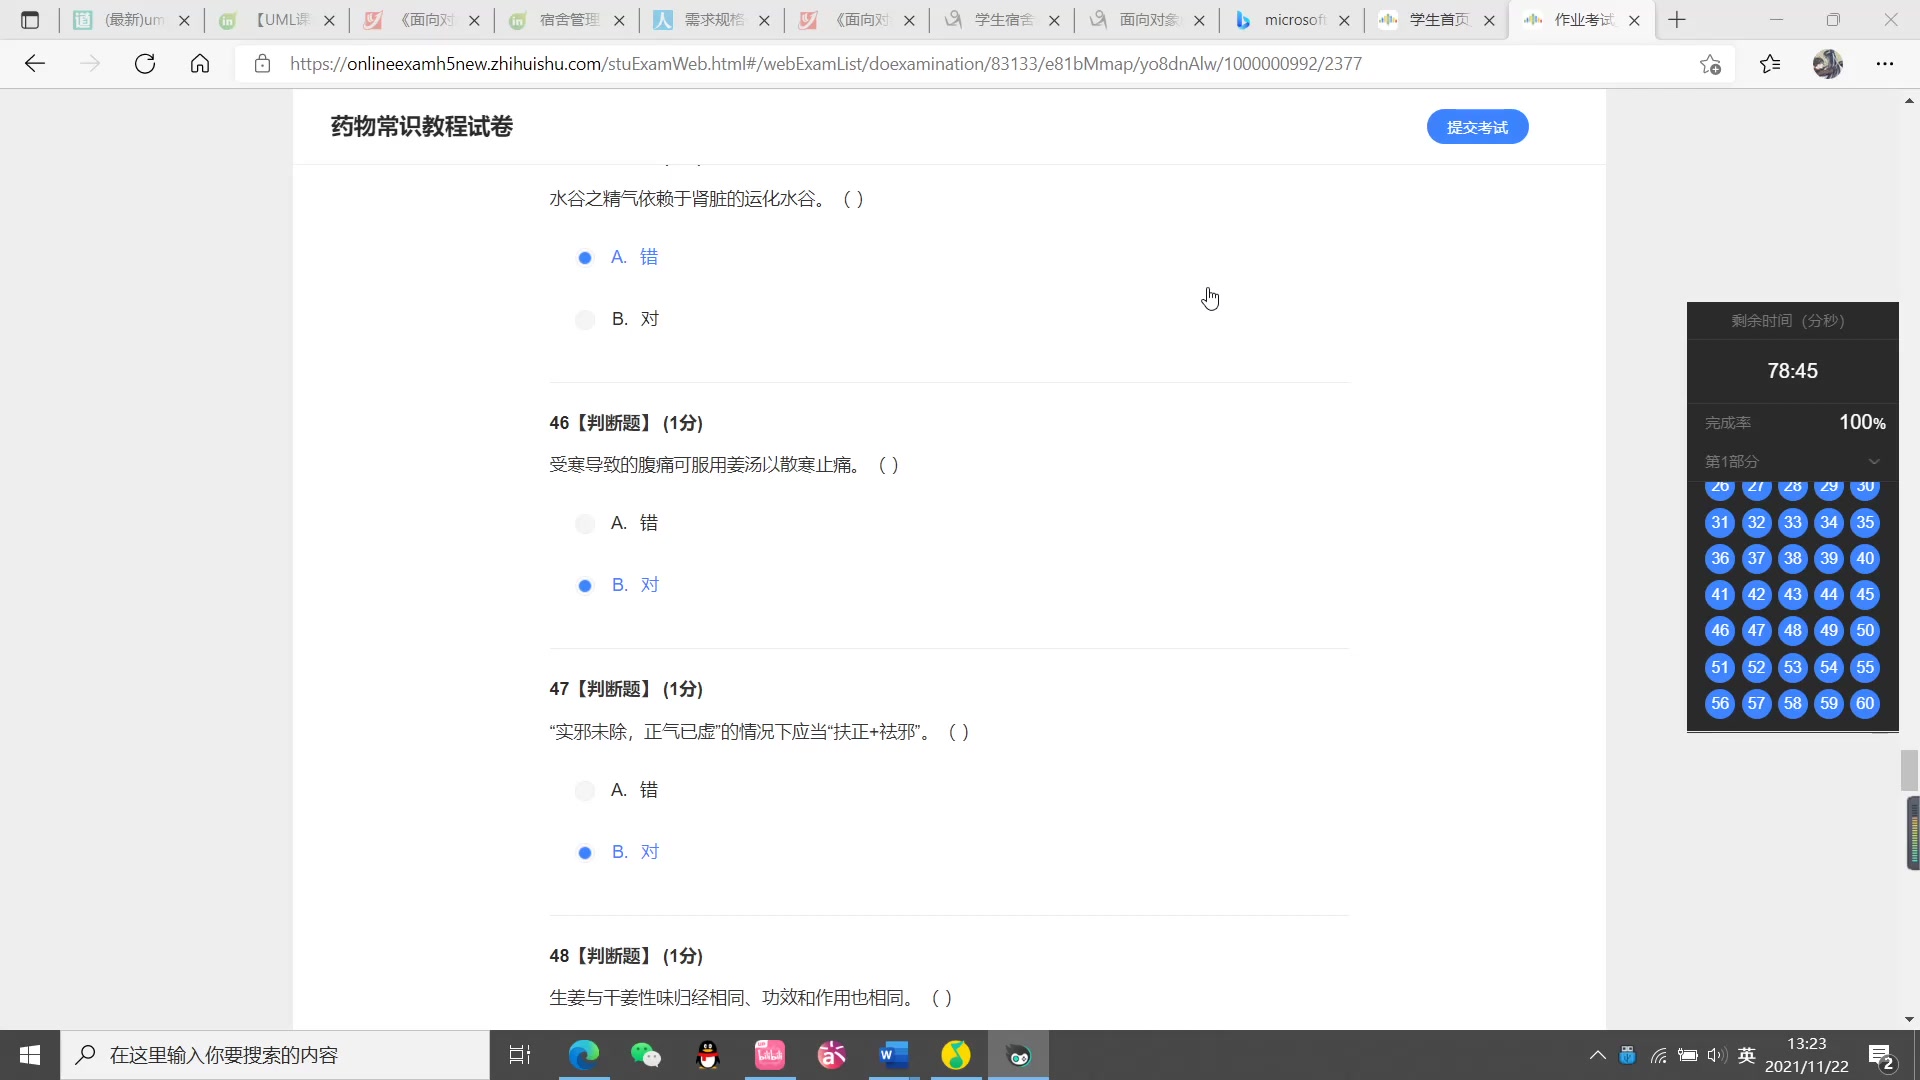Screen dimensions: 1920x1080
Task: Open QQ penguin app from taskbar
Action: pyautogui.click(x=708, y=1055)
